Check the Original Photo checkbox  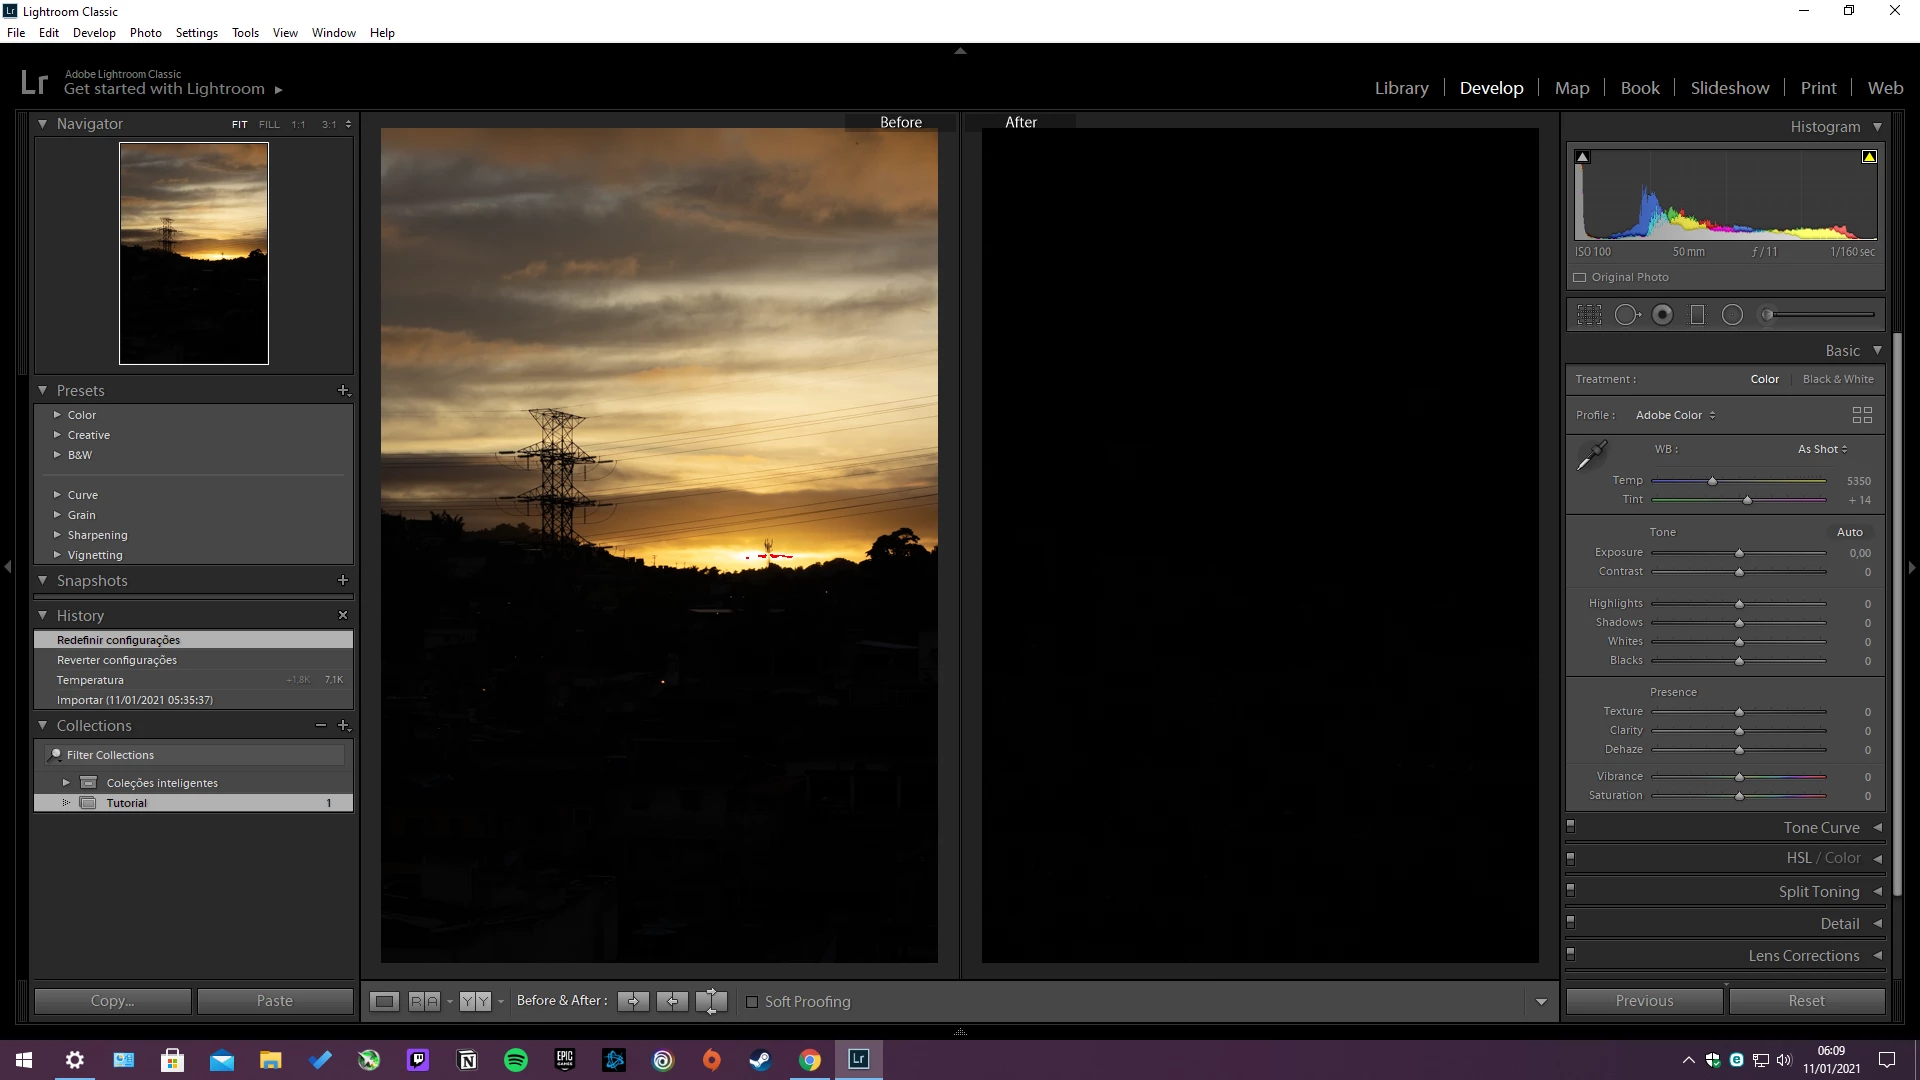click(1580, 278)
